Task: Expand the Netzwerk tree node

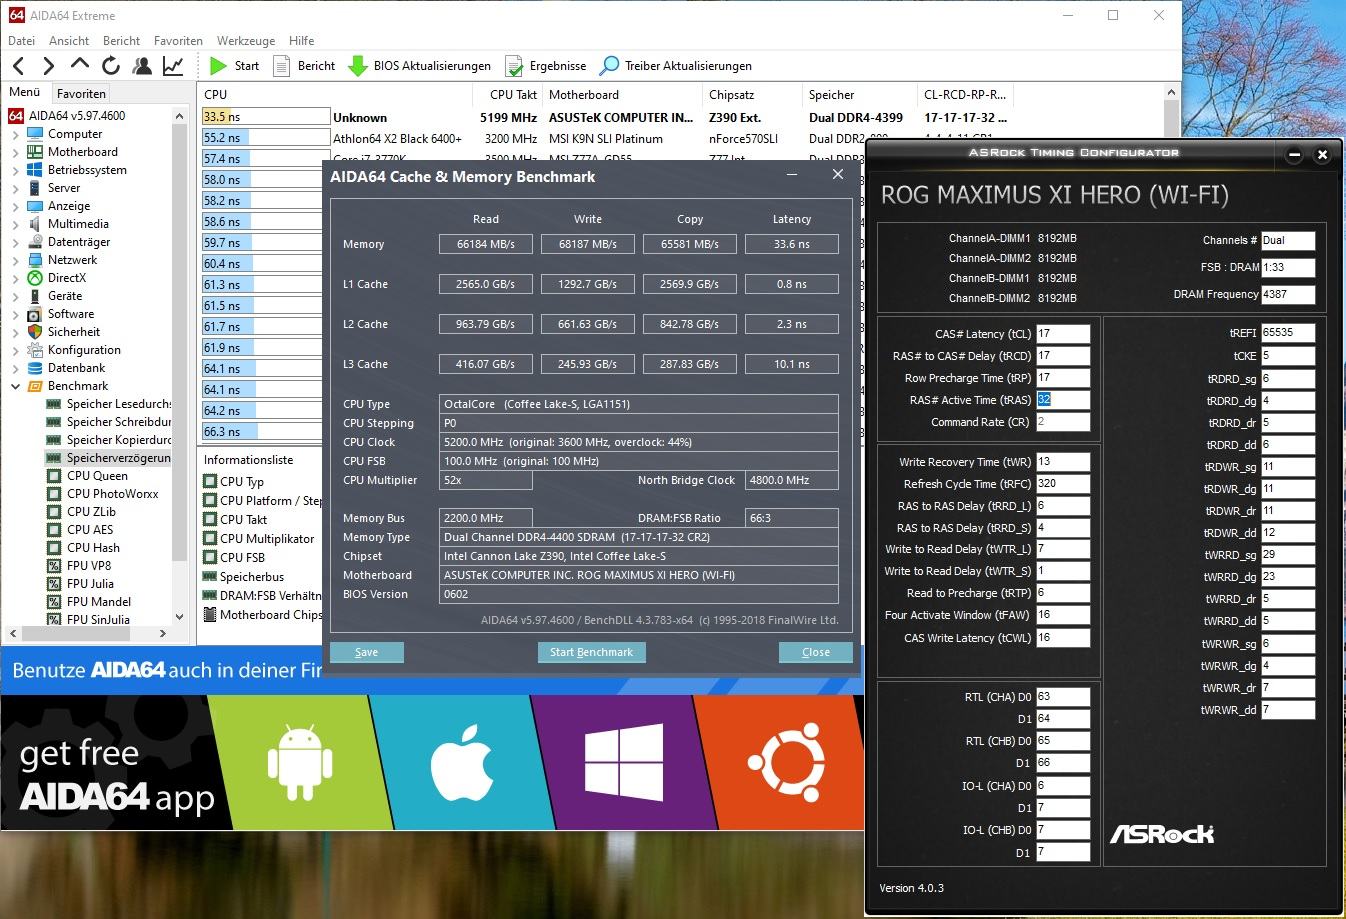Action: click(x=15, y=260)
